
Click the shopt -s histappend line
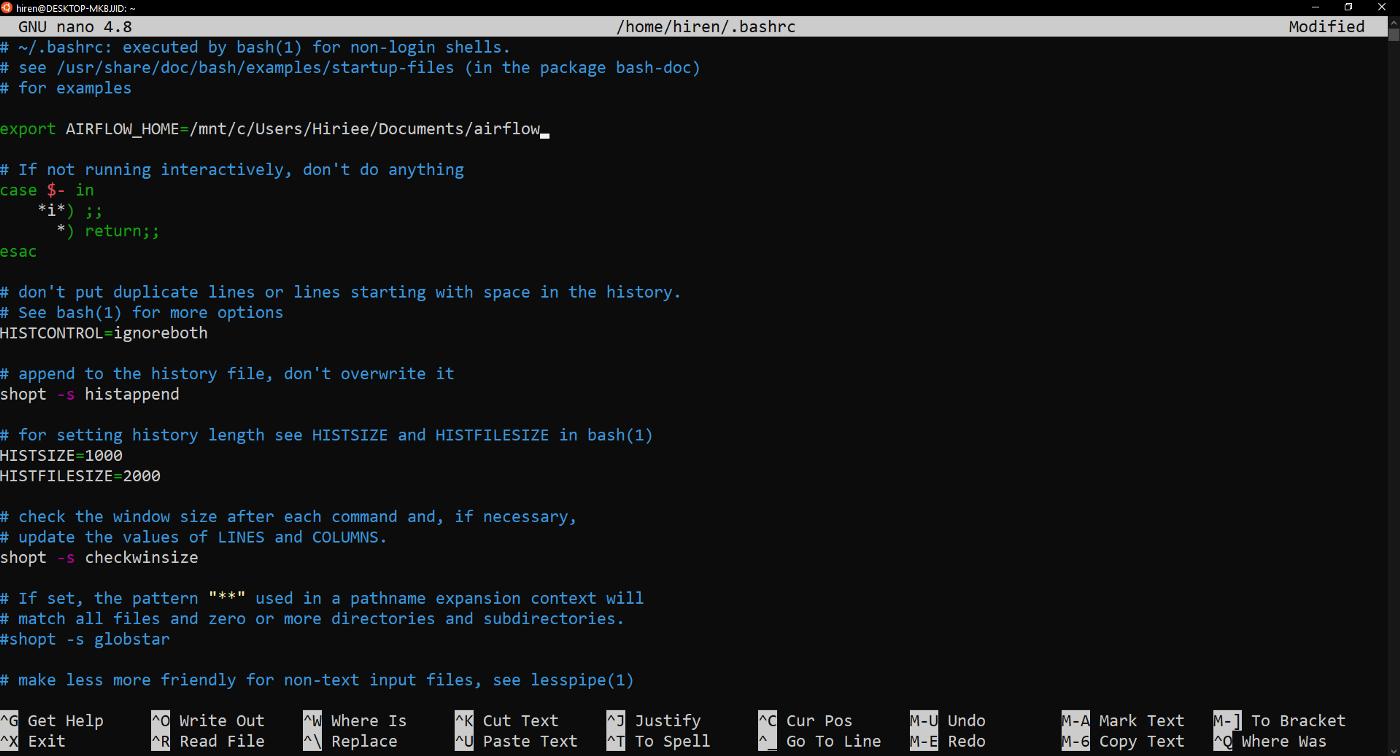tap(90, 394)
